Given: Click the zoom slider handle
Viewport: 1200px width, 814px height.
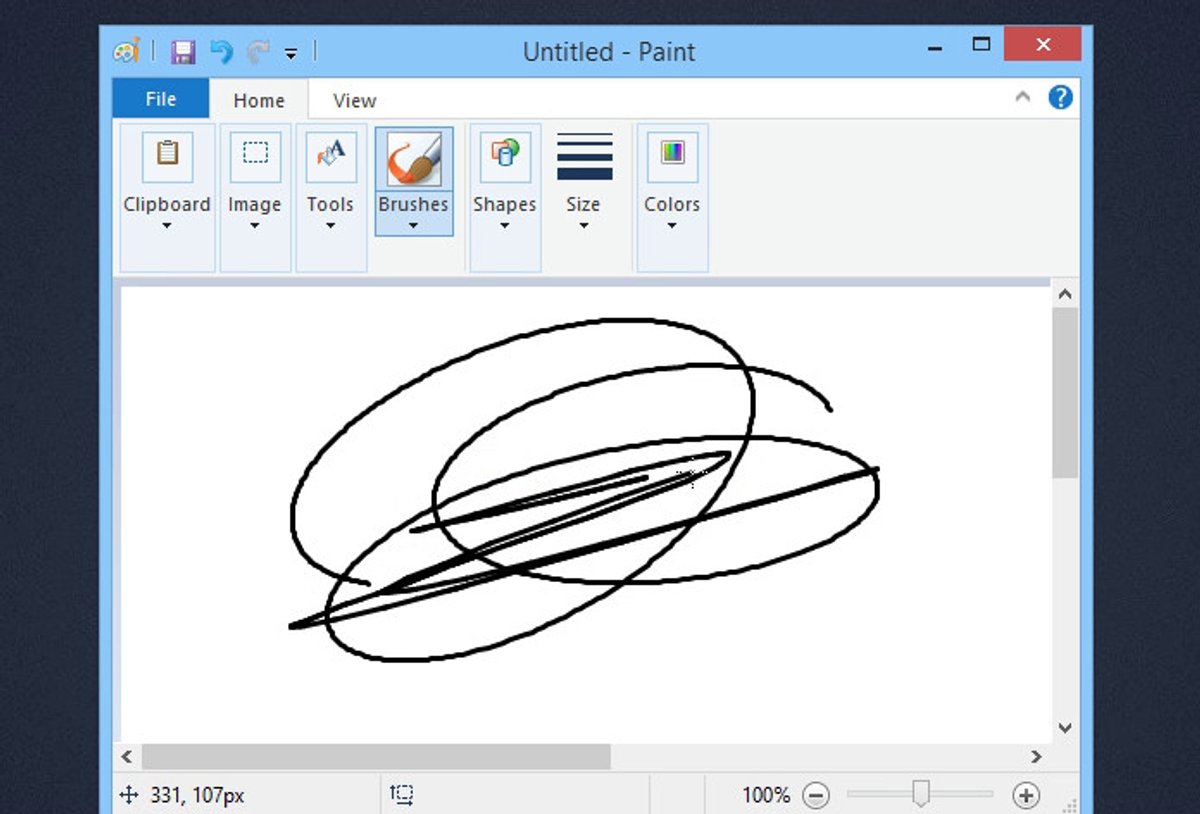Looking at the screenshot, I should [921, 795].
